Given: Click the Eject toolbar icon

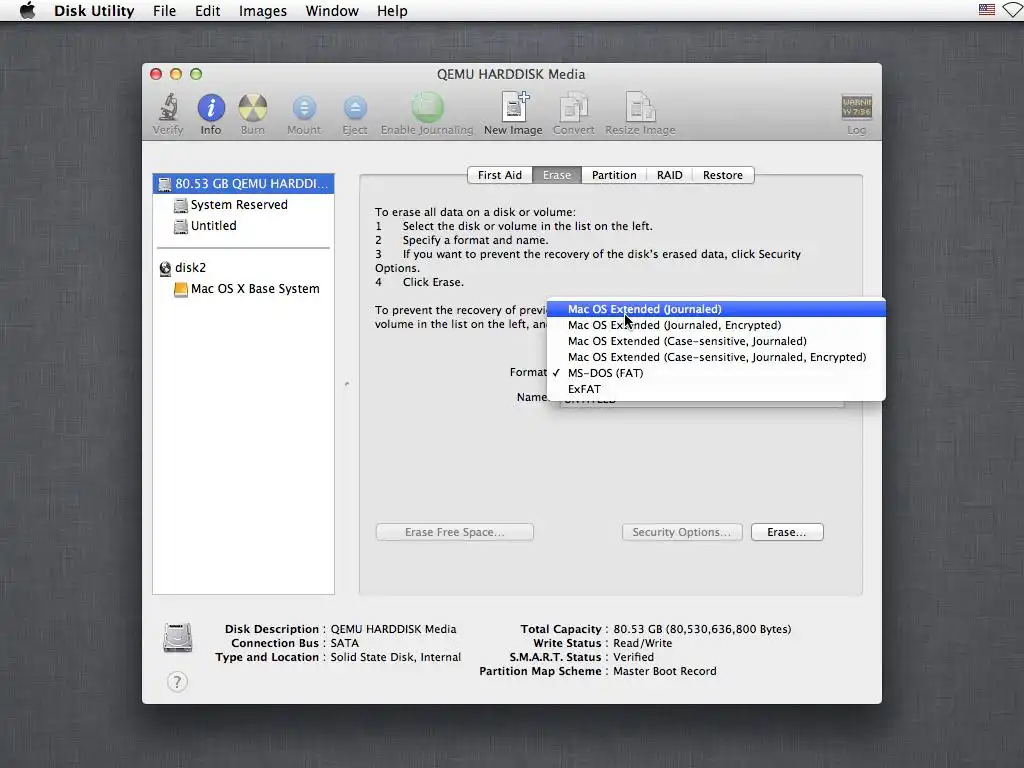Looking at the screenshot, I should point(355,108).
